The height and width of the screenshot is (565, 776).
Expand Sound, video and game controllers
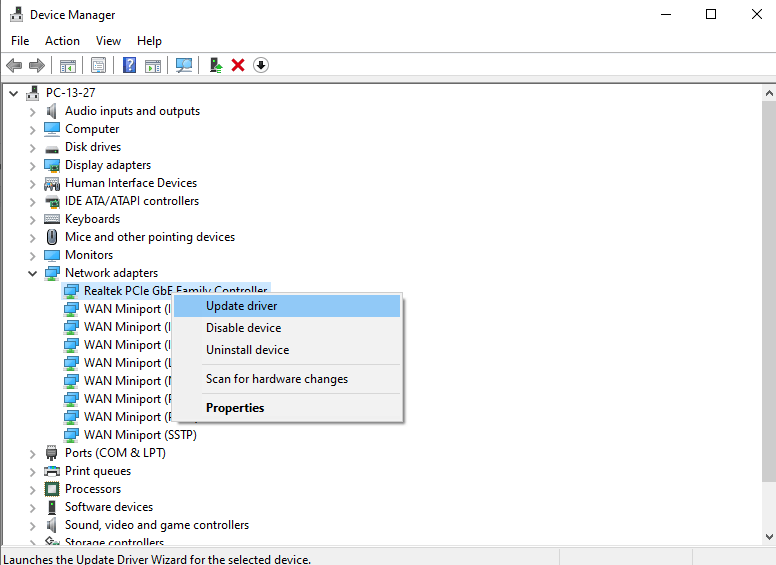[33, 525]
